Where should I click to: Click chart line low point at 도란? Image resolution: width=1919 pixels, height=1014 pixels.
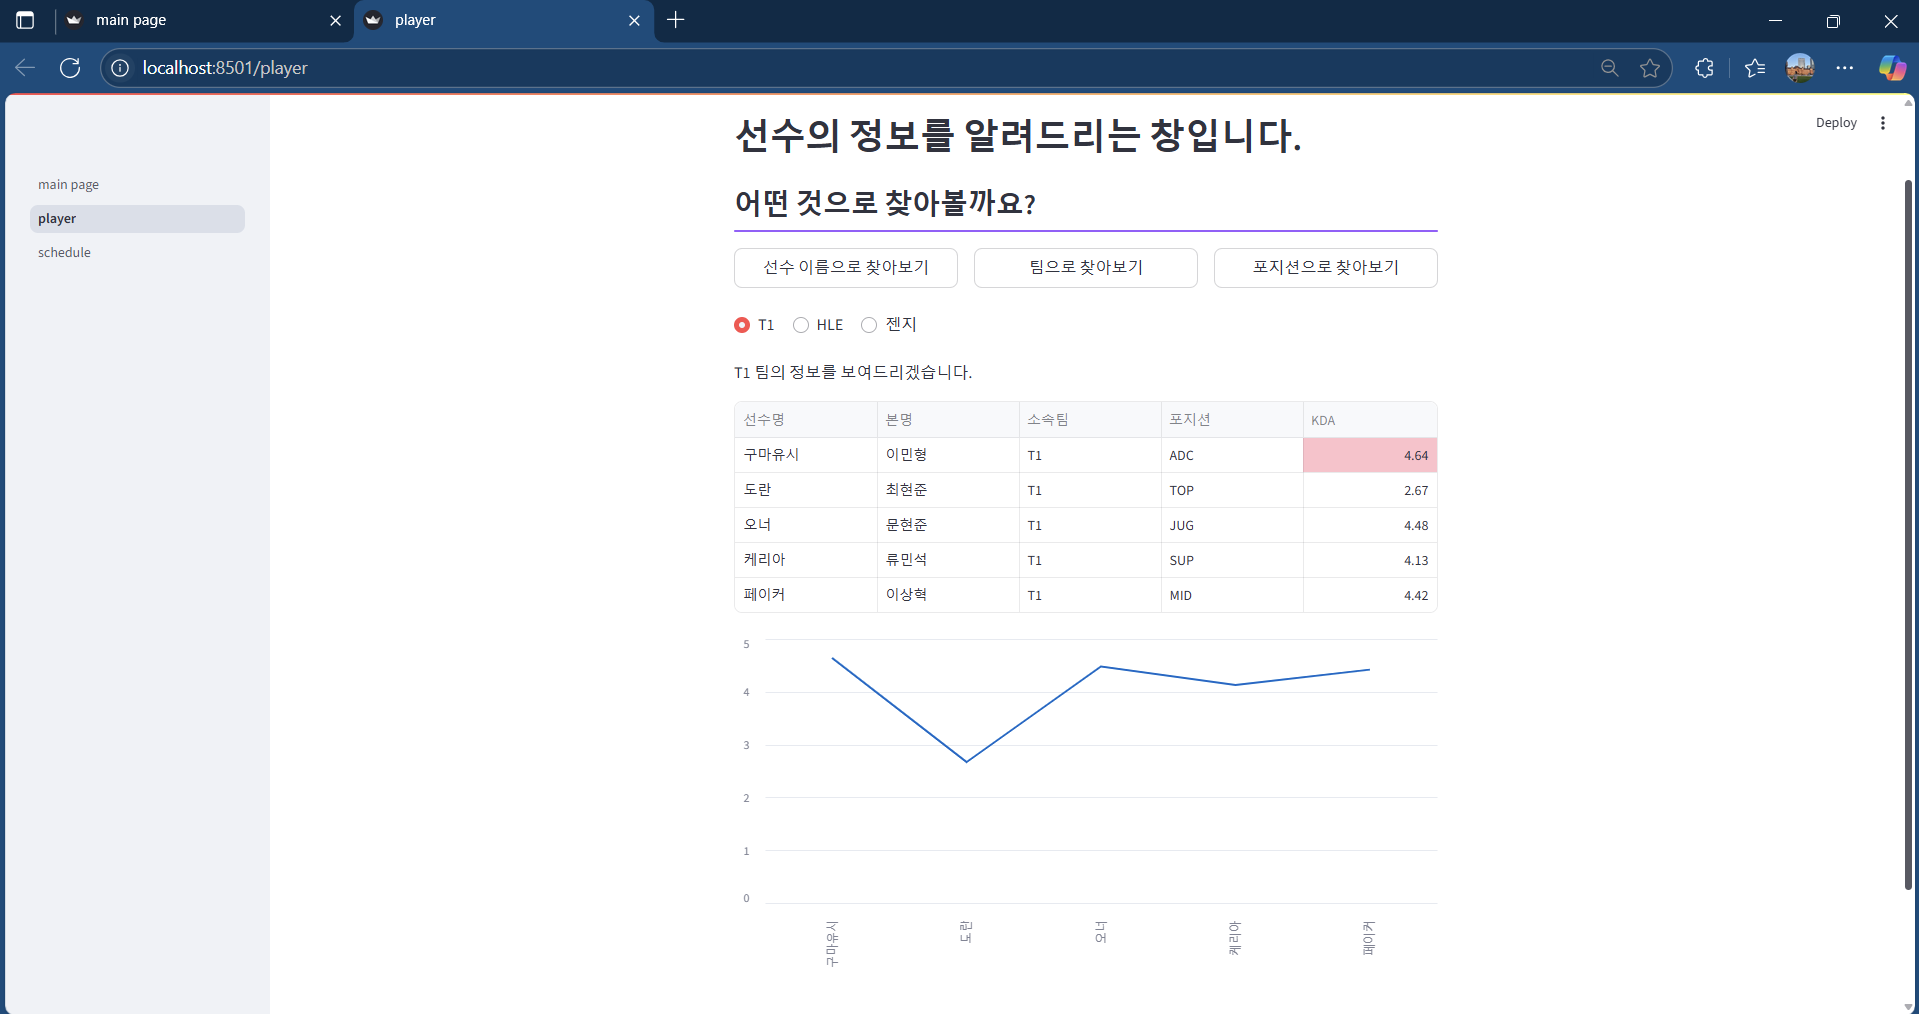tap(966, 762)
